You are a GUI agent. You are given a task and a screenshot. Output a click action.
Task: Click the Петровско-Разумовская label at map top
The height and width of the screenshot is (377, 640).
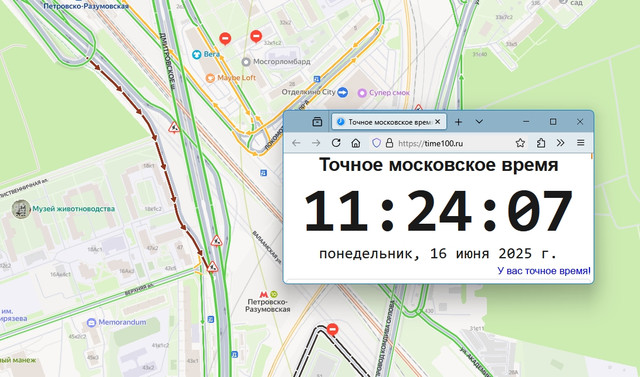tap(86, 6)
